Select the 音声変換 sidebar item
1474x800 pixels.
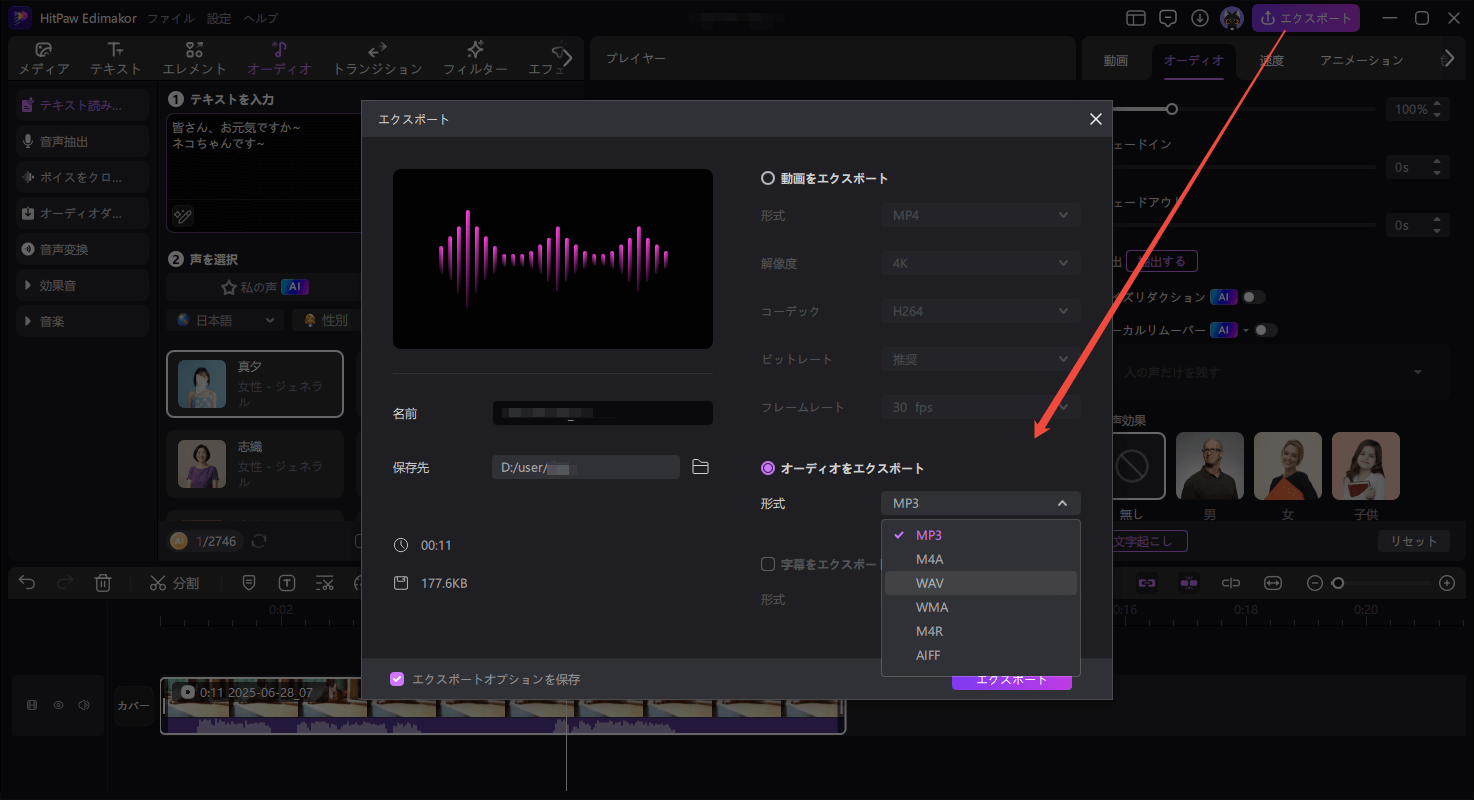pos(82,249)
